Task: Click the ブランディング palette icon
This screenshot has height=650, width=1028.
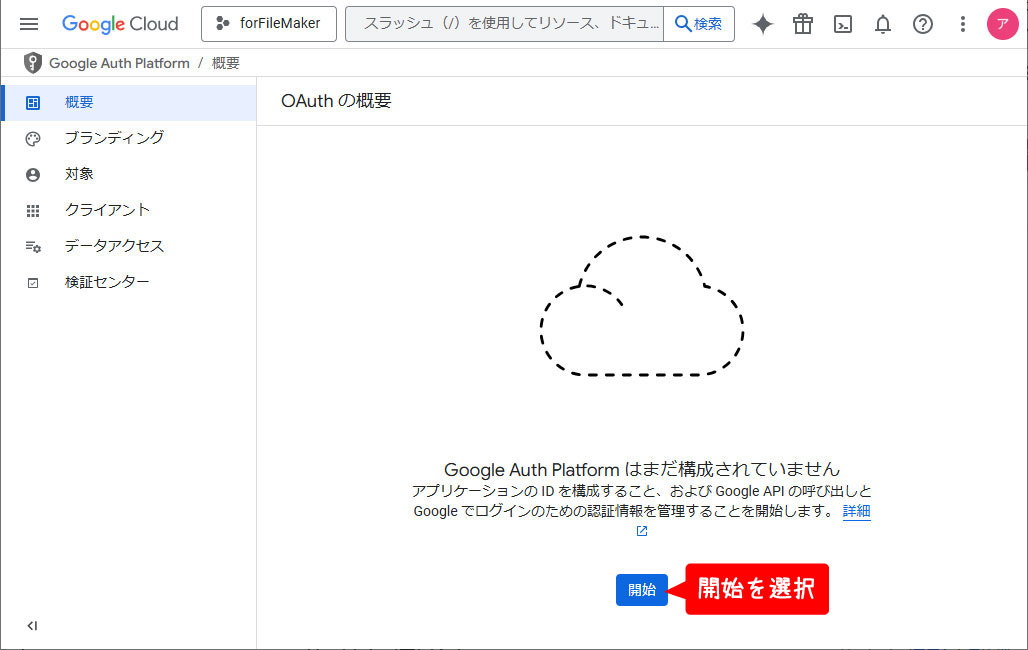Action: 33,139
